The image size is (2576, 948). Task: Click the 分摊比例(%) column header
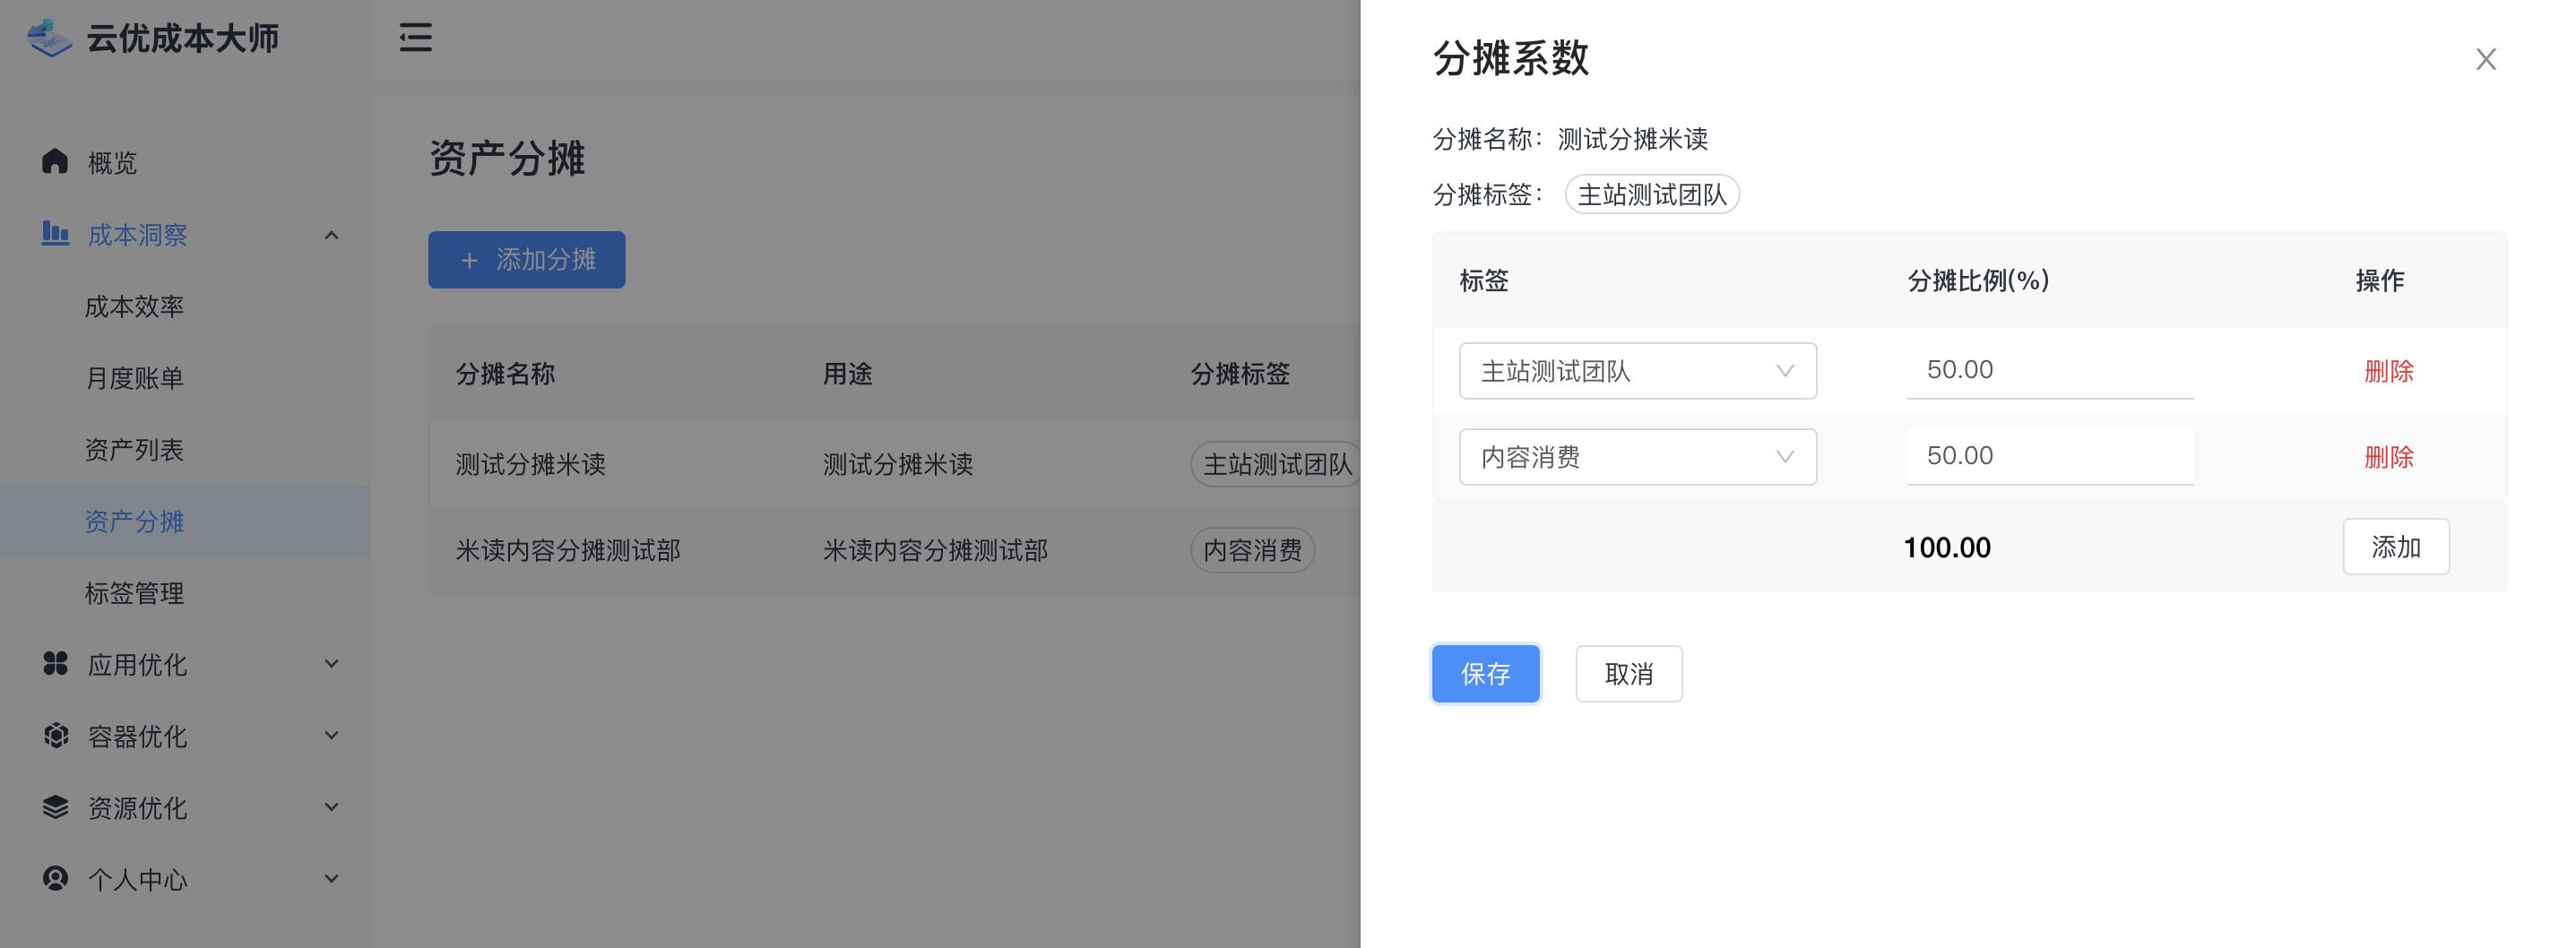[1978, 280]
